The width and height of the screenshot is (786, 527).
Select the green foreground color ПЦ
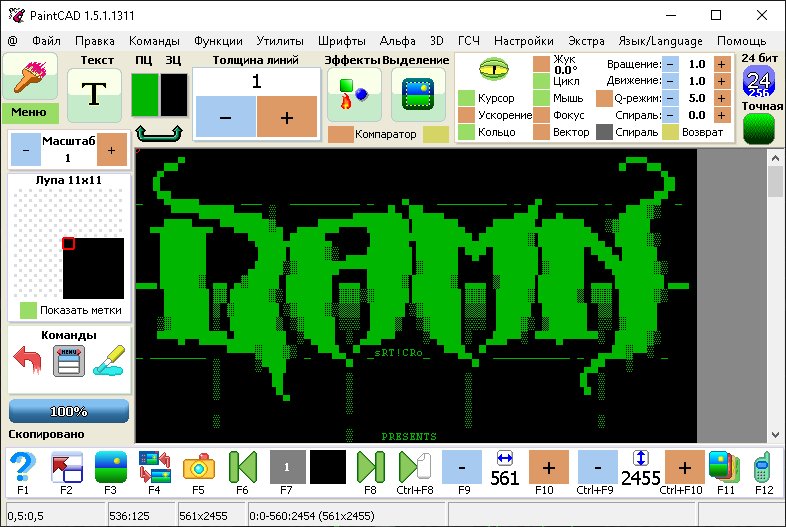point(145,95)
